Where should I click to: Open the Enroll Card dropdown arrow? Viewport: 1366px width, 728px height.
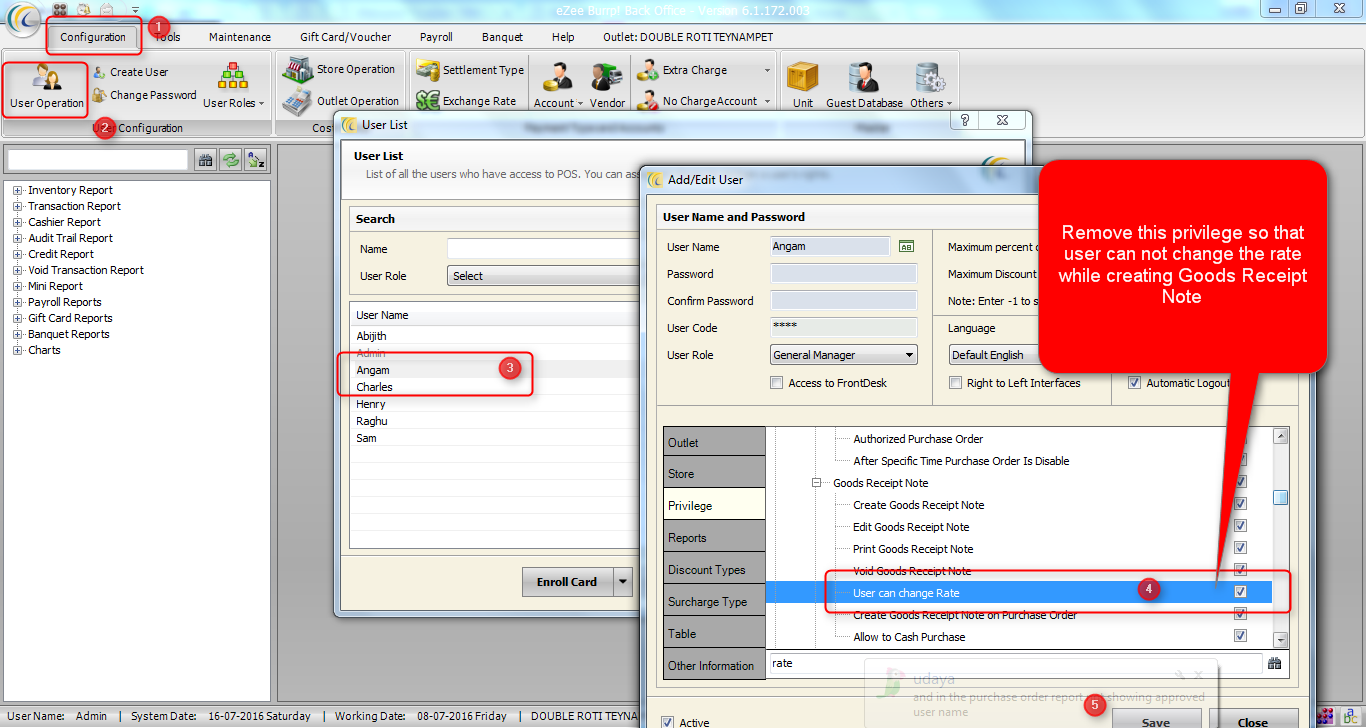623,581
